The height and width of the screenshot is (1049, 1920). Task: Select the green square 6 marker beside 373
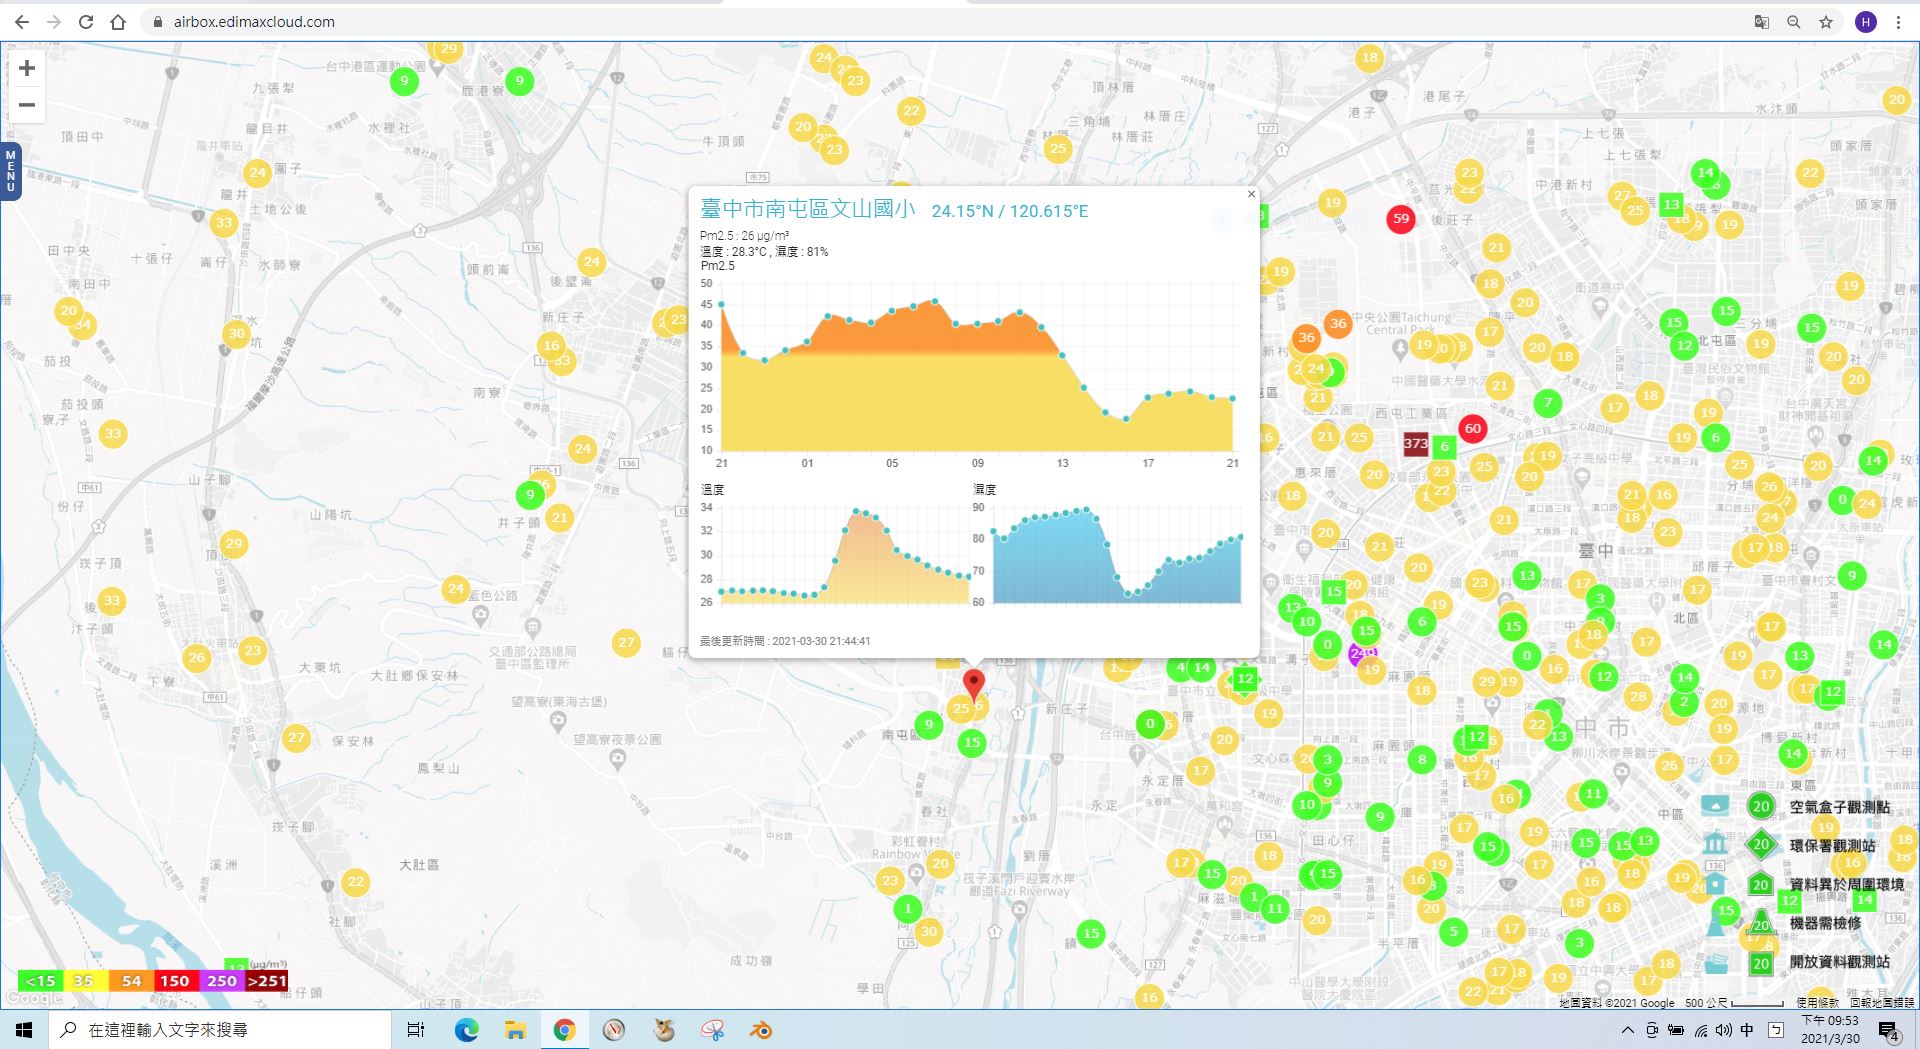[1443, 447]
